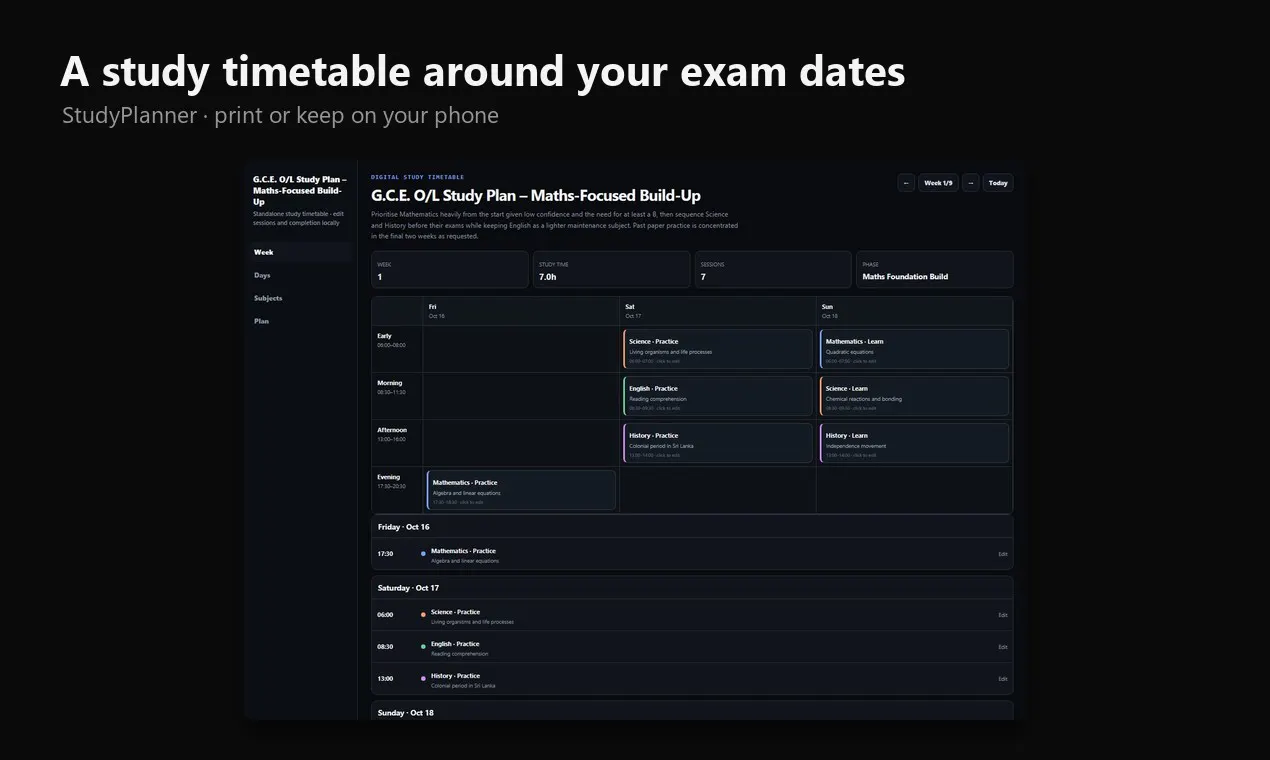Click Edit on Saturday 13:00 History row
The height and width of the screenshot is (760, 1270).
point(1003,679)
